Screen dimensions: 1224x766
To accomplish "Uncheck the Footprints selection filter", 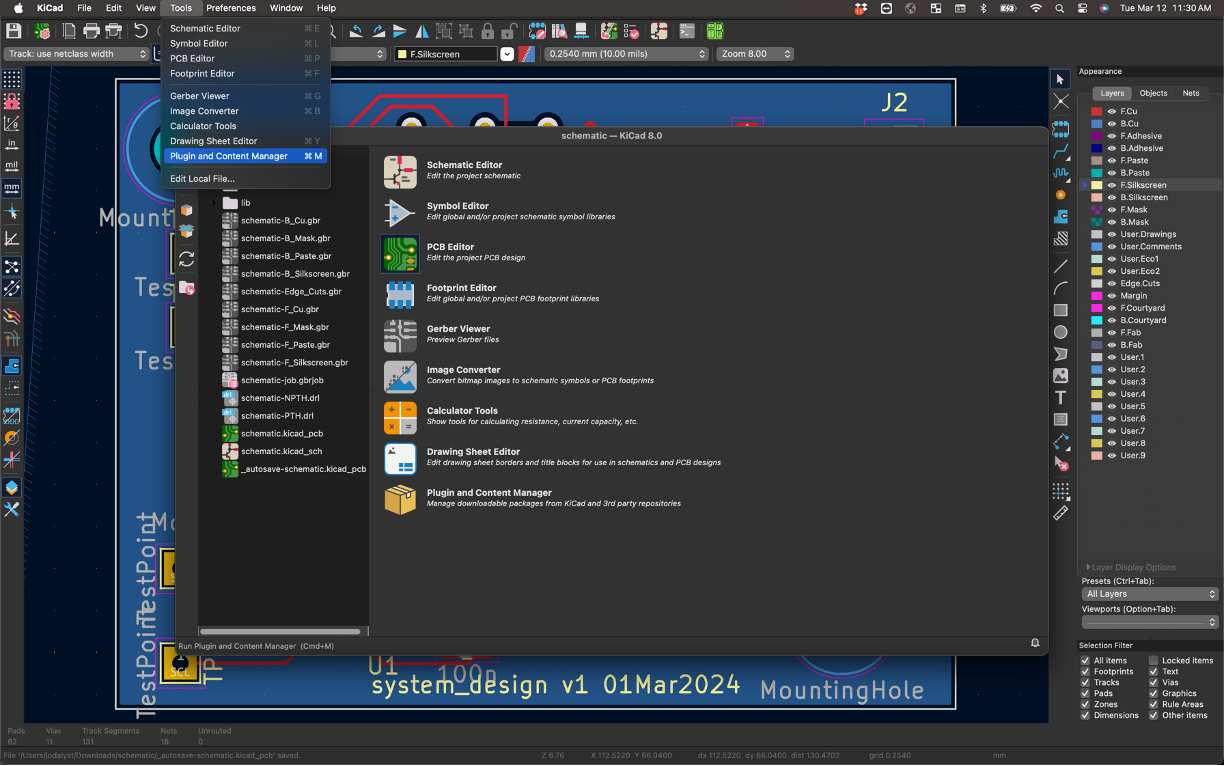I will pos(1086,672).
